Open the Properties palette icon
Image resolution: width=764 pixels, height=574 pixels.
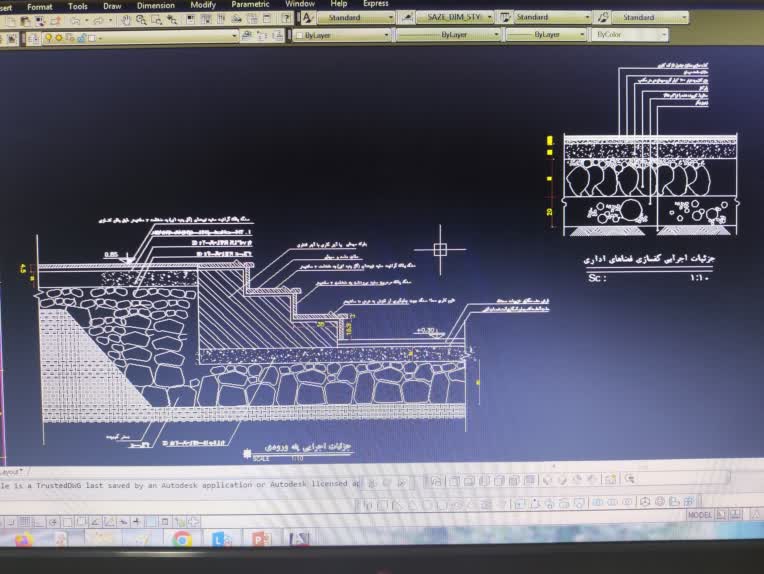tap(191, 19)
